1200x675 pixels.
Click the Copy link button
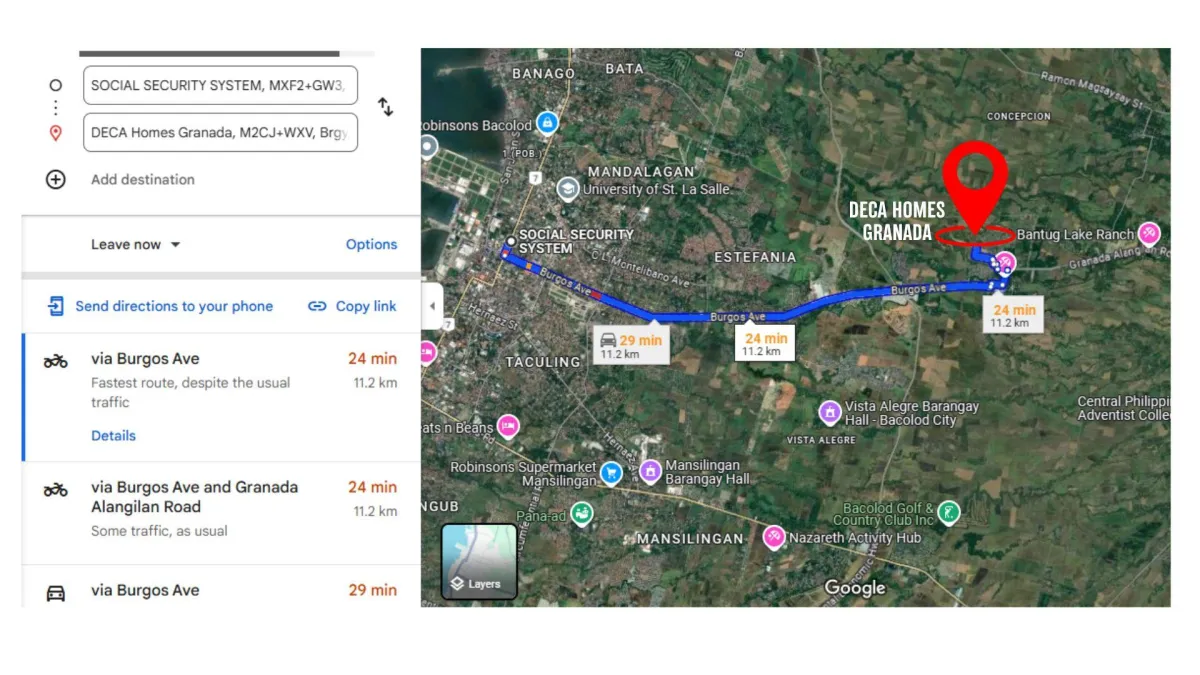pos(352,306)
